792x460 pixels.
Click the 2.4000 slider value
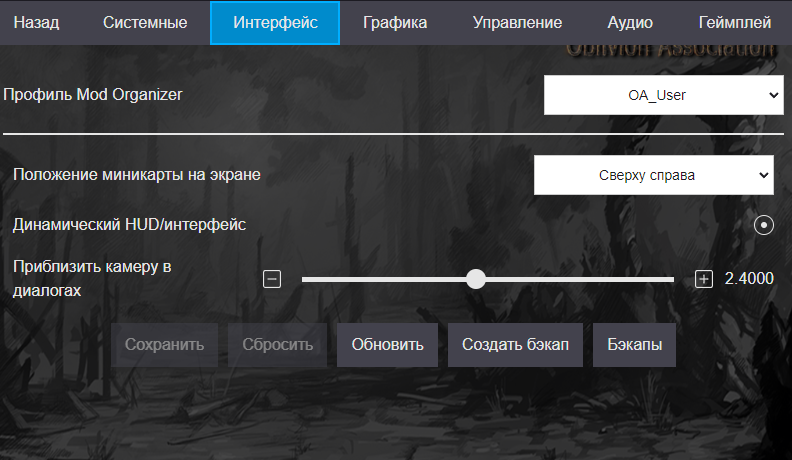(749, 279)
